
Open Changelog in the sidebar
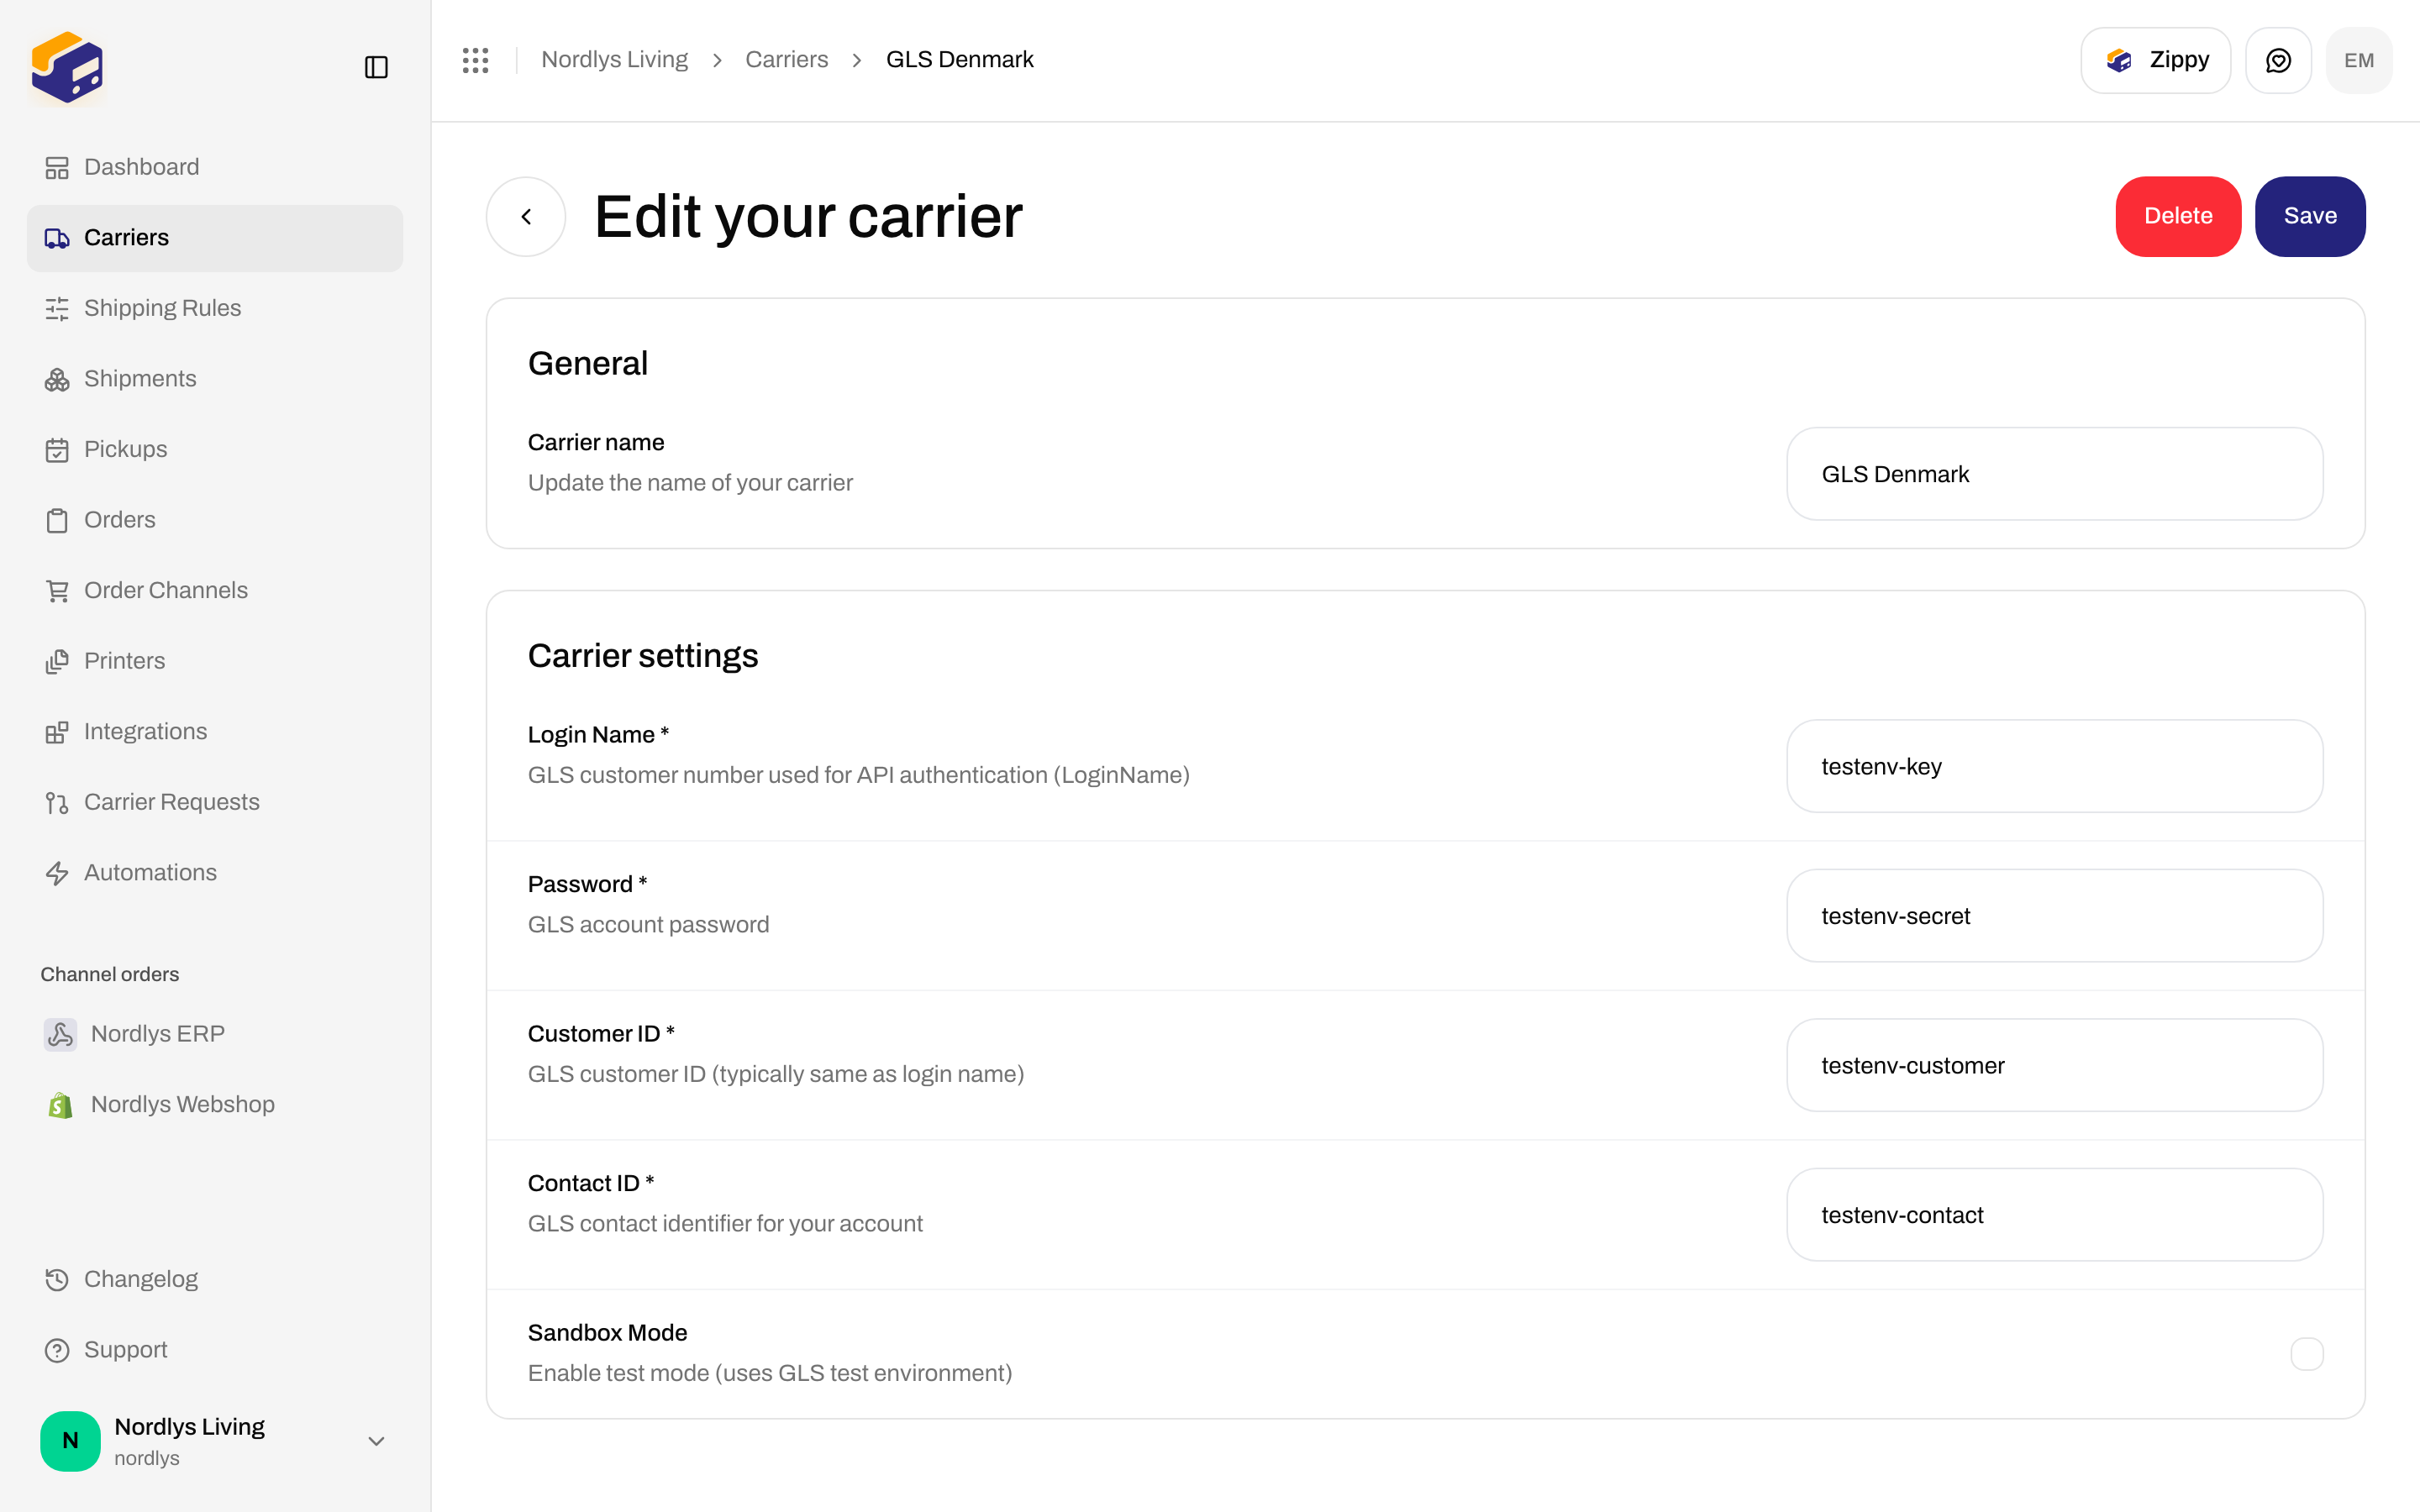pos(215,1279)
